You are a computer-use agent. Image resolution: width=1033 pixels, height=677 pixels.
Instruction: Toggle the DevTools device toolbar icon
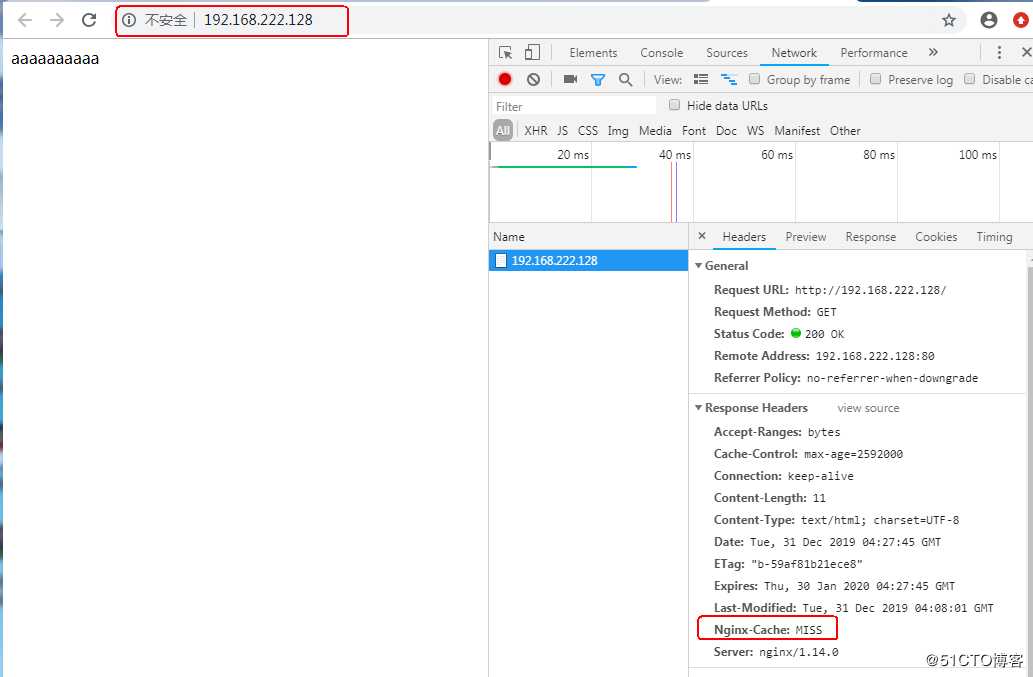(532, 53)
